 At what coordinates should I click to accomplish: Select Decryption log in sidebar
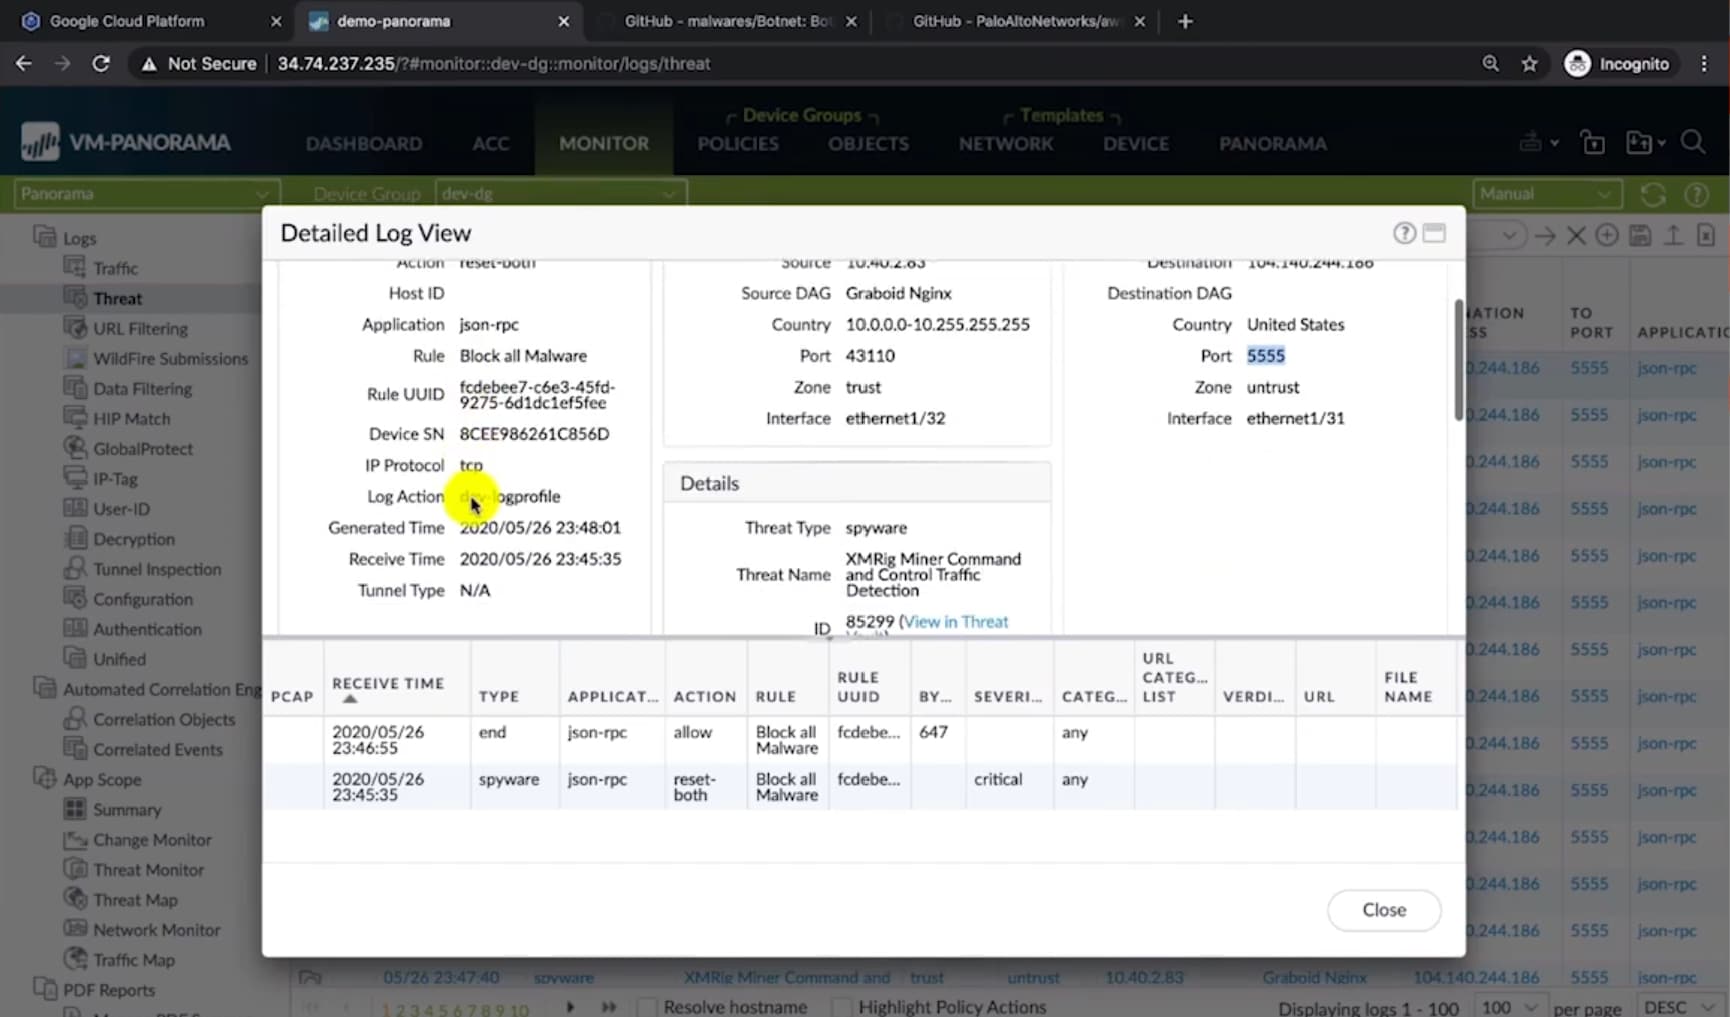tap(134, 539)
